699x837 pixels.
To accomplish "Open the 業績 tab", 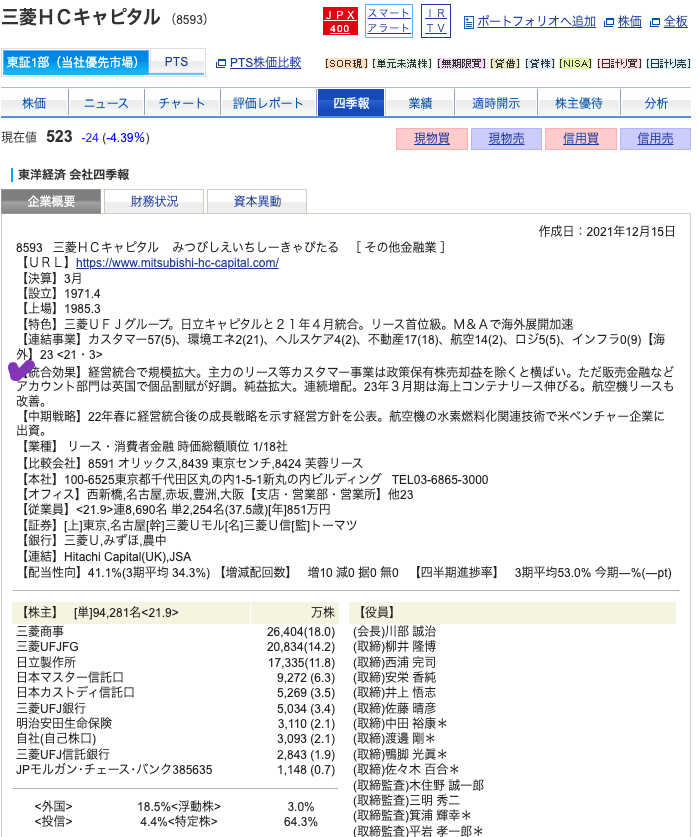I will [x=420, y=103].
